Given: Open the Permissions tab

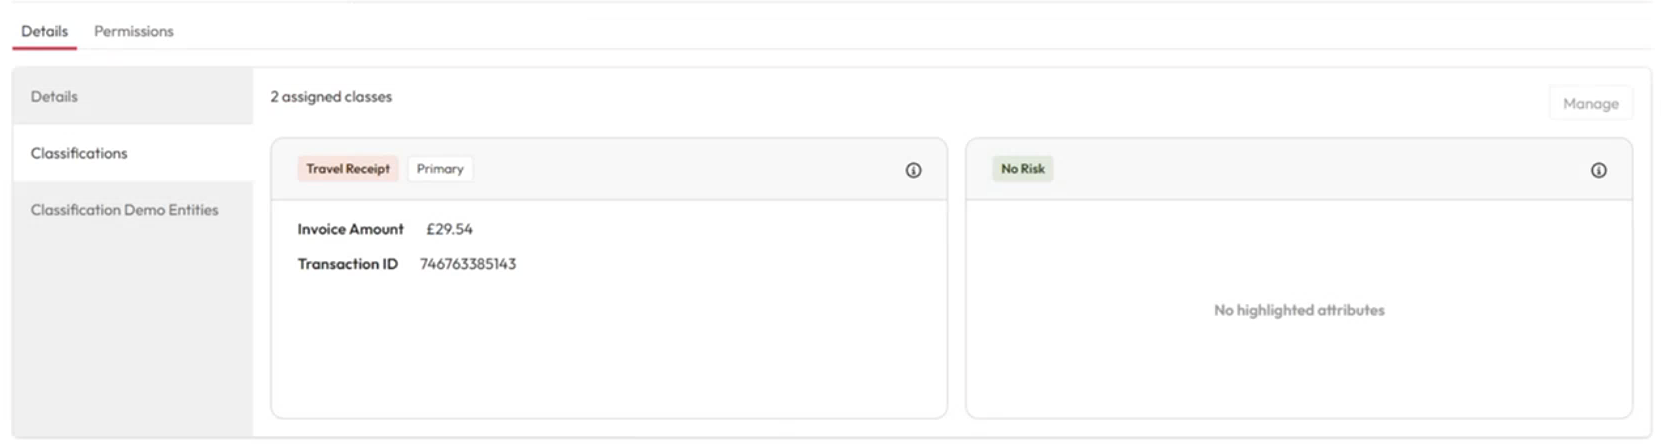Looking at the screenshot, I should pos(134,31).
